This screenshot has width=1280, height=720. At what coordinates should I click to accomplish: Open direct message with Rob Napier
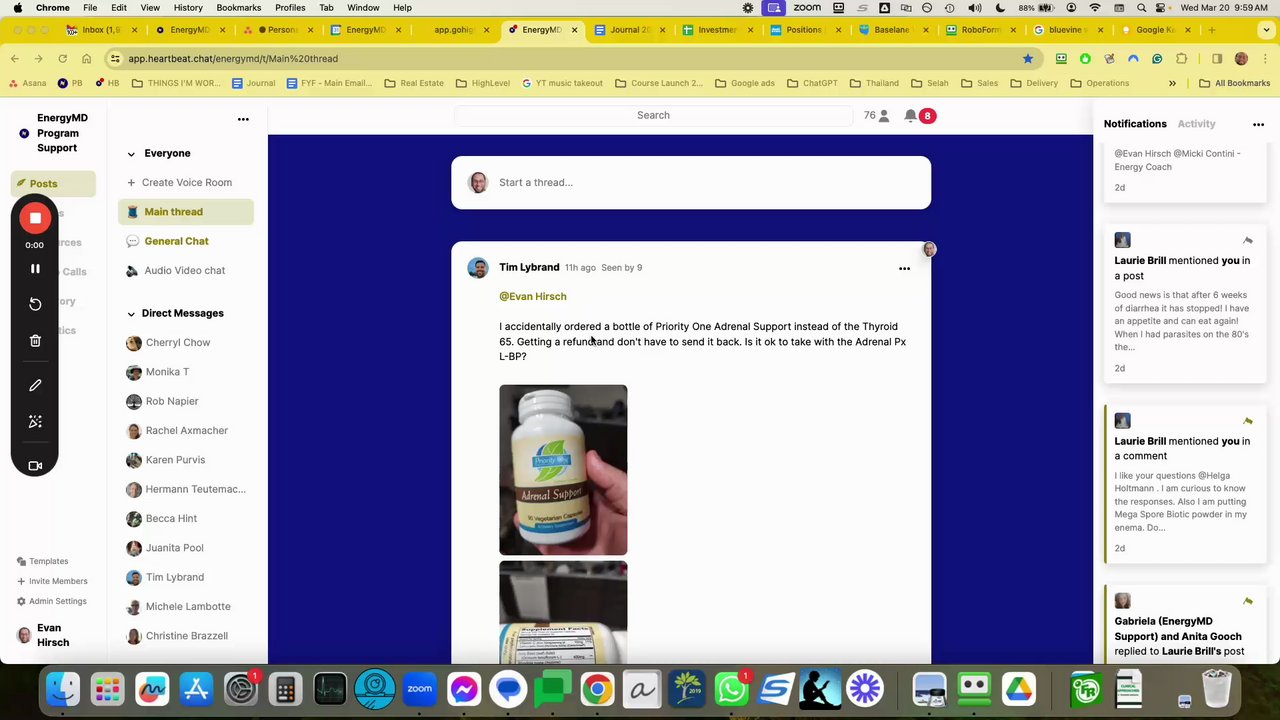171,401
